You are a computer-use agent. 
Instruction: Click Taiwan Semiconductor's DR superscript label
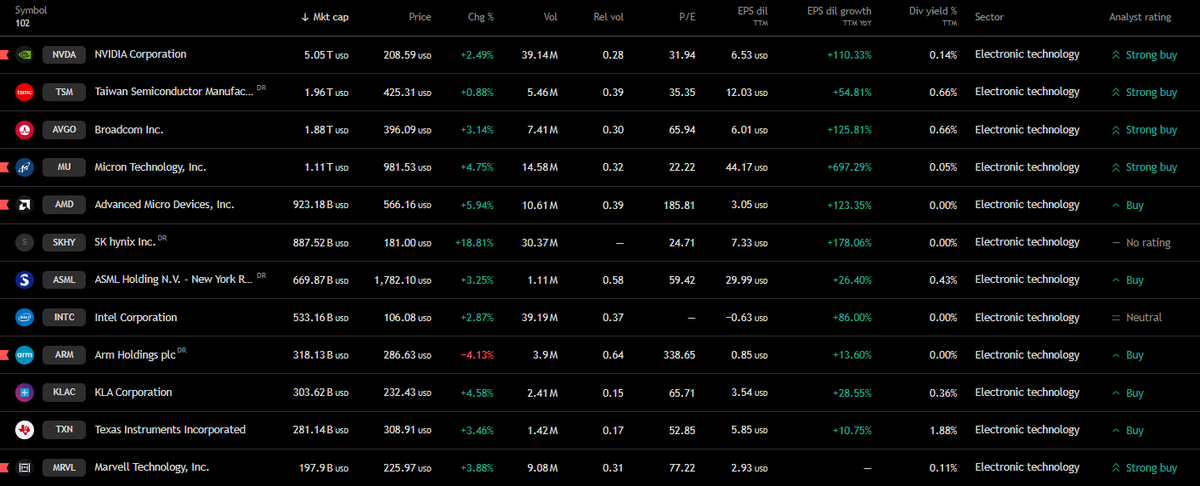[x=261, y=88]
